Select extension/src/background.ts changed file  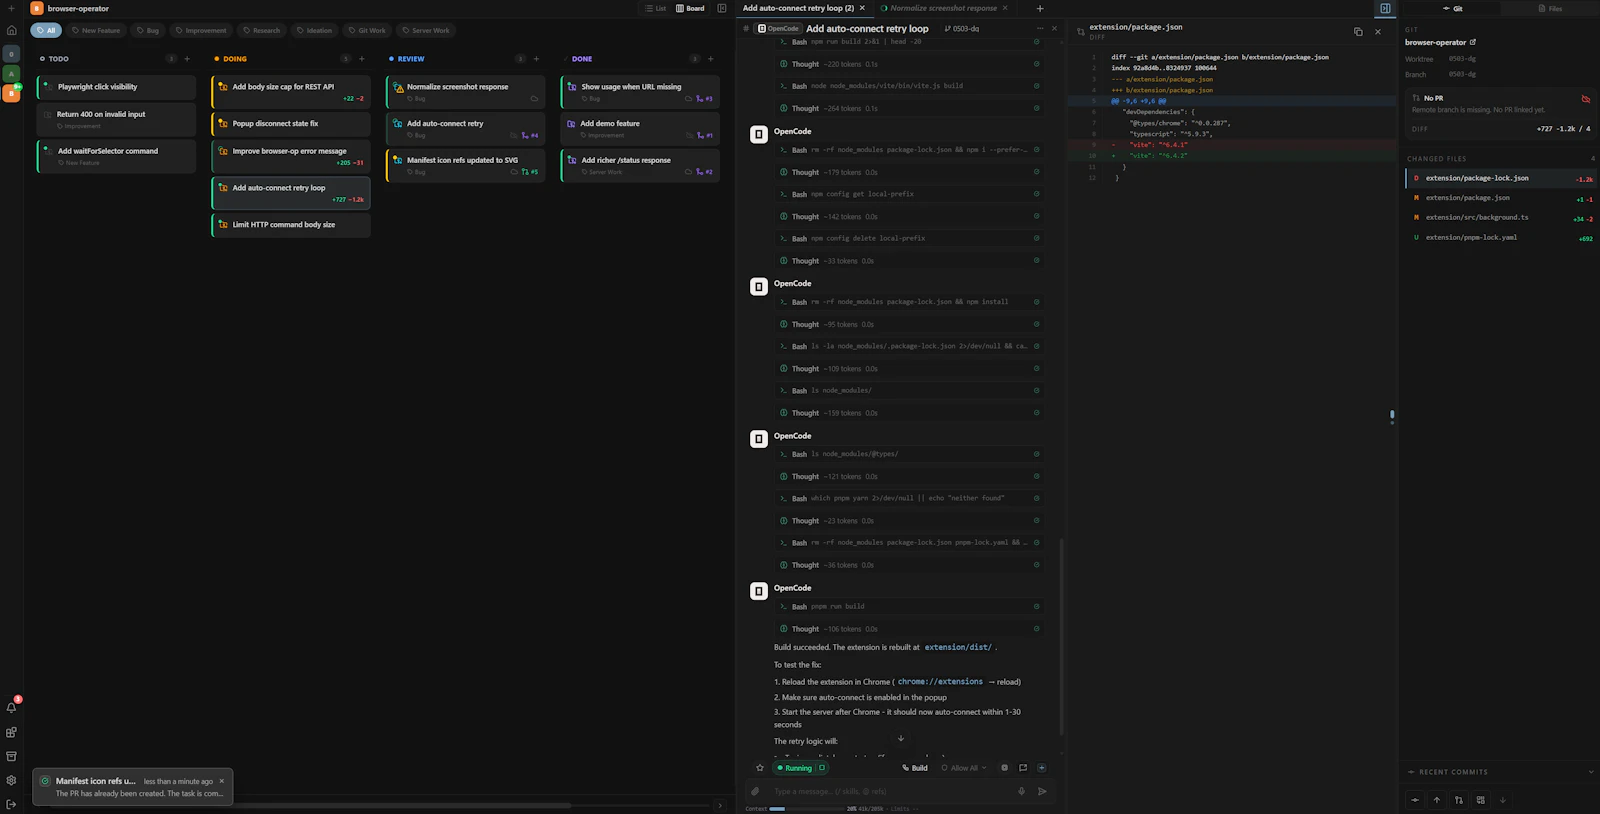coord(1501,218)
